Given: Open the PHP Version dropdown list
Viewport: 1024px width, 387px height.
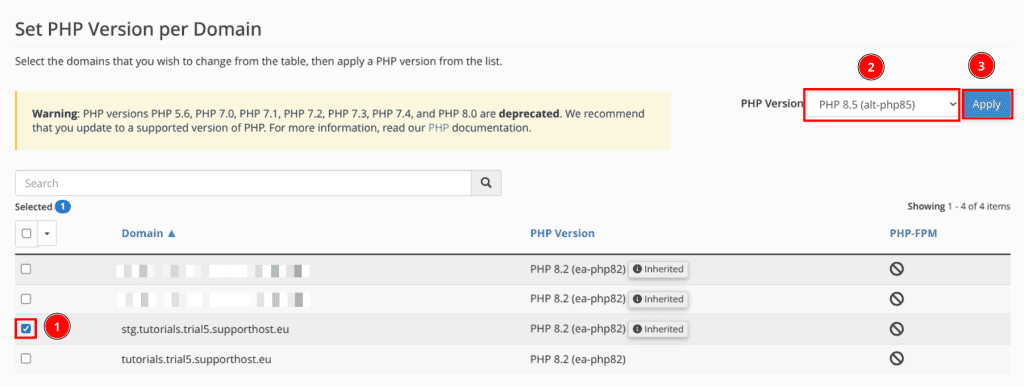Looking at the screenshot, I should coord(882,104).
